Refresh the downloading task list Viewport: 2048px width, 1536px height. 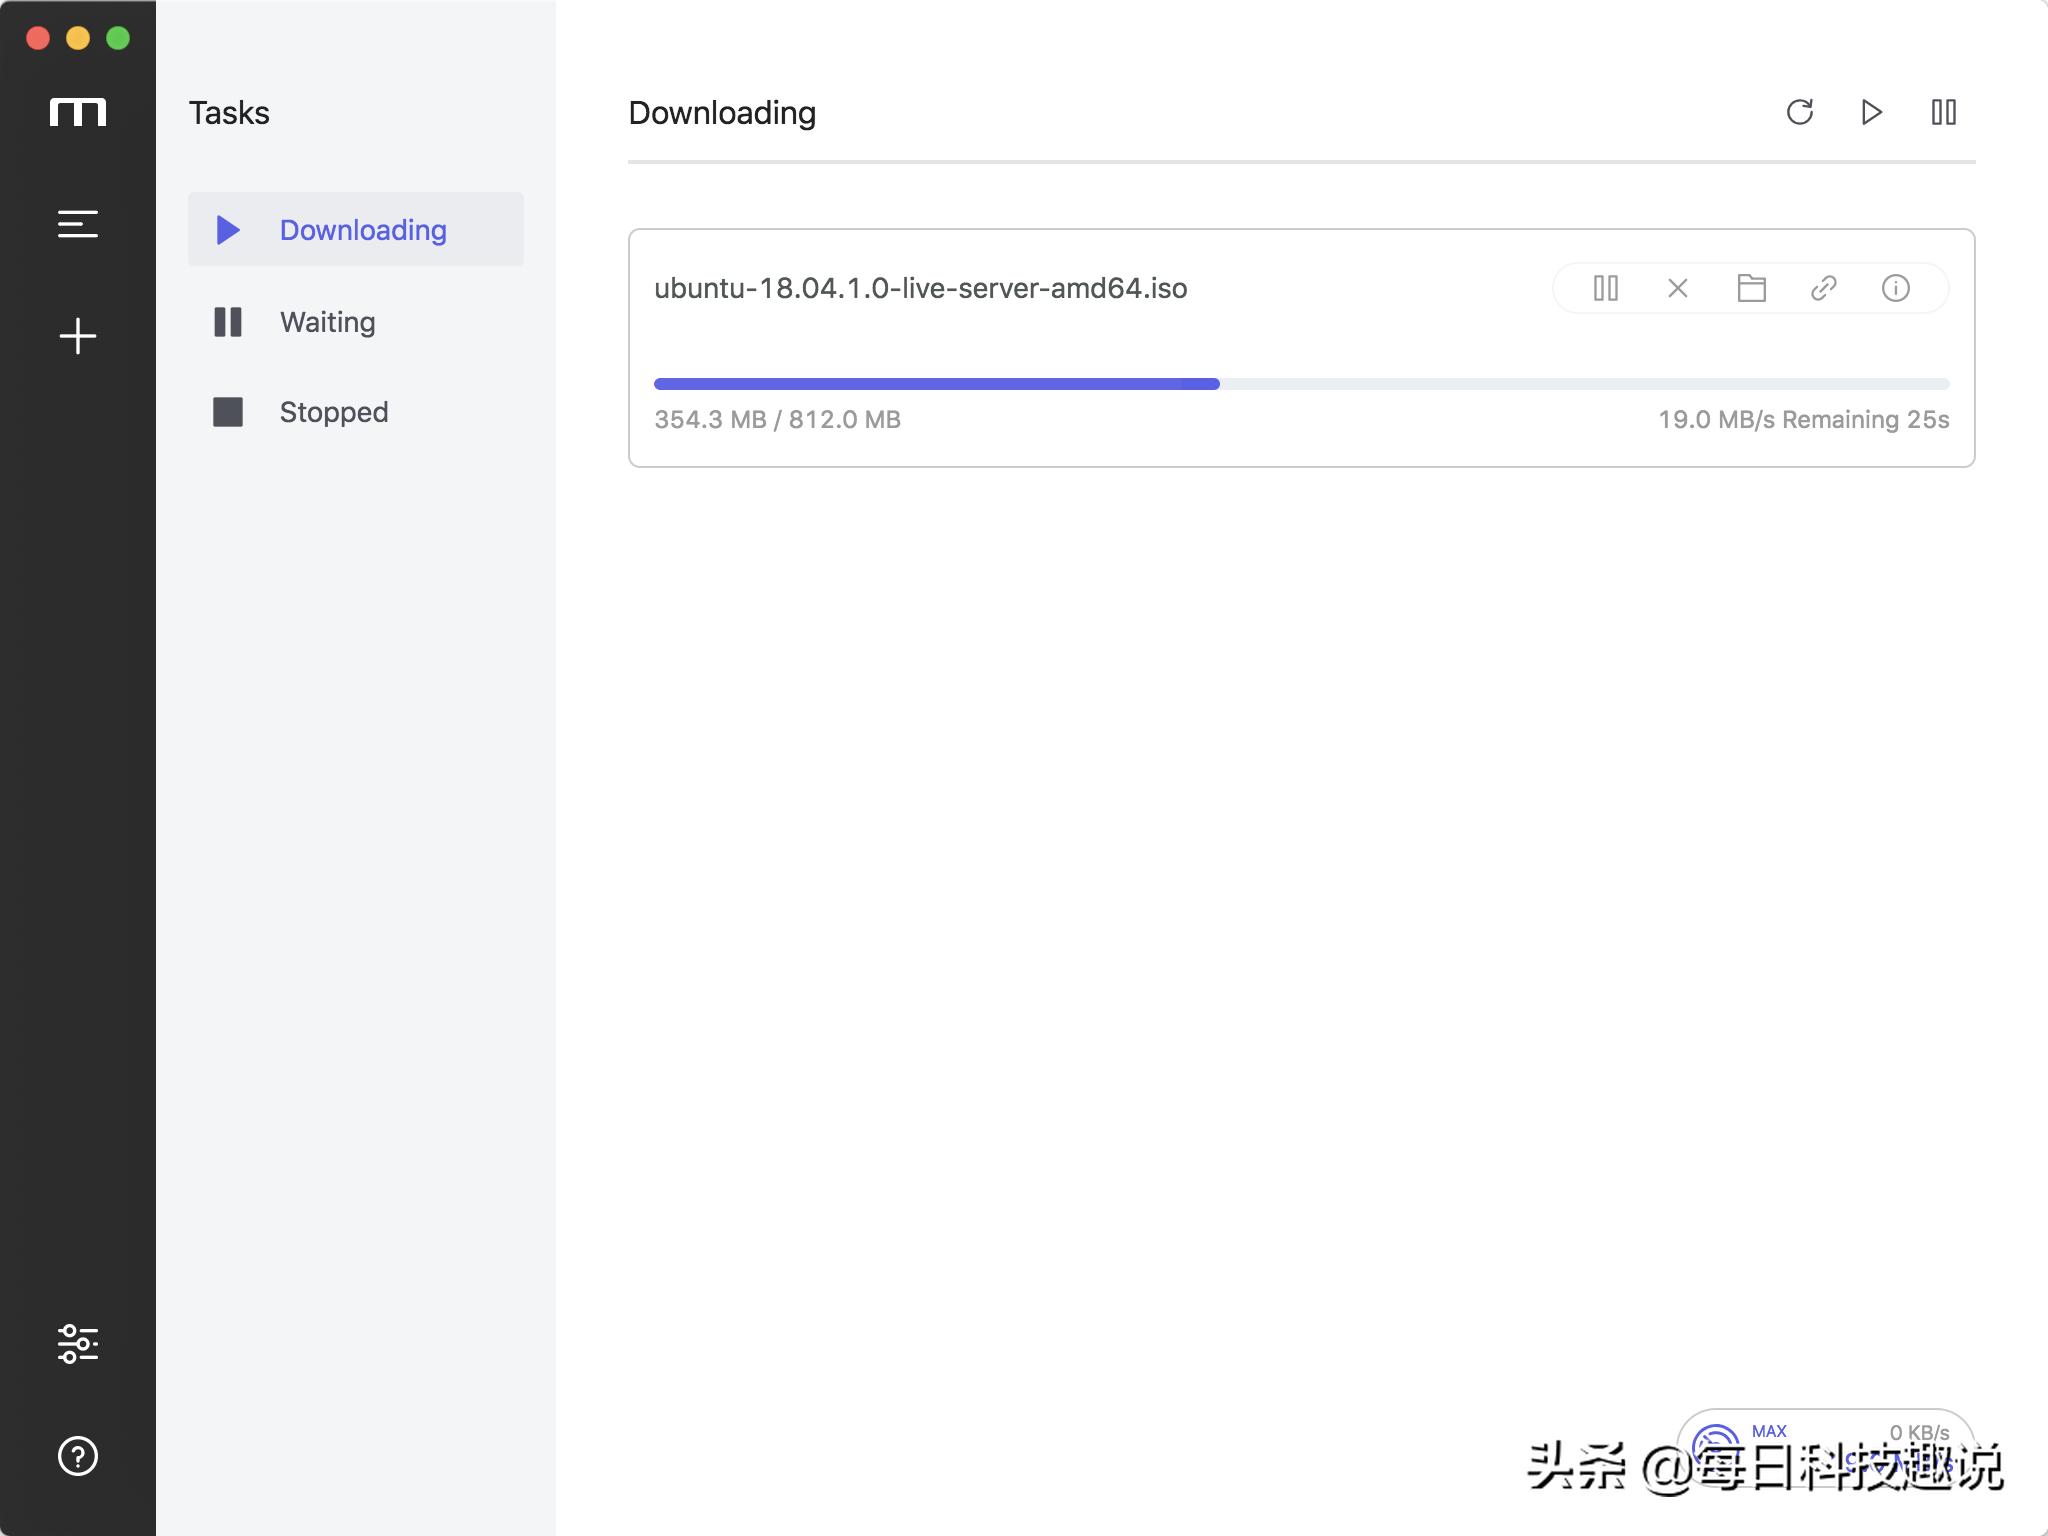[x=1801, y=113]
